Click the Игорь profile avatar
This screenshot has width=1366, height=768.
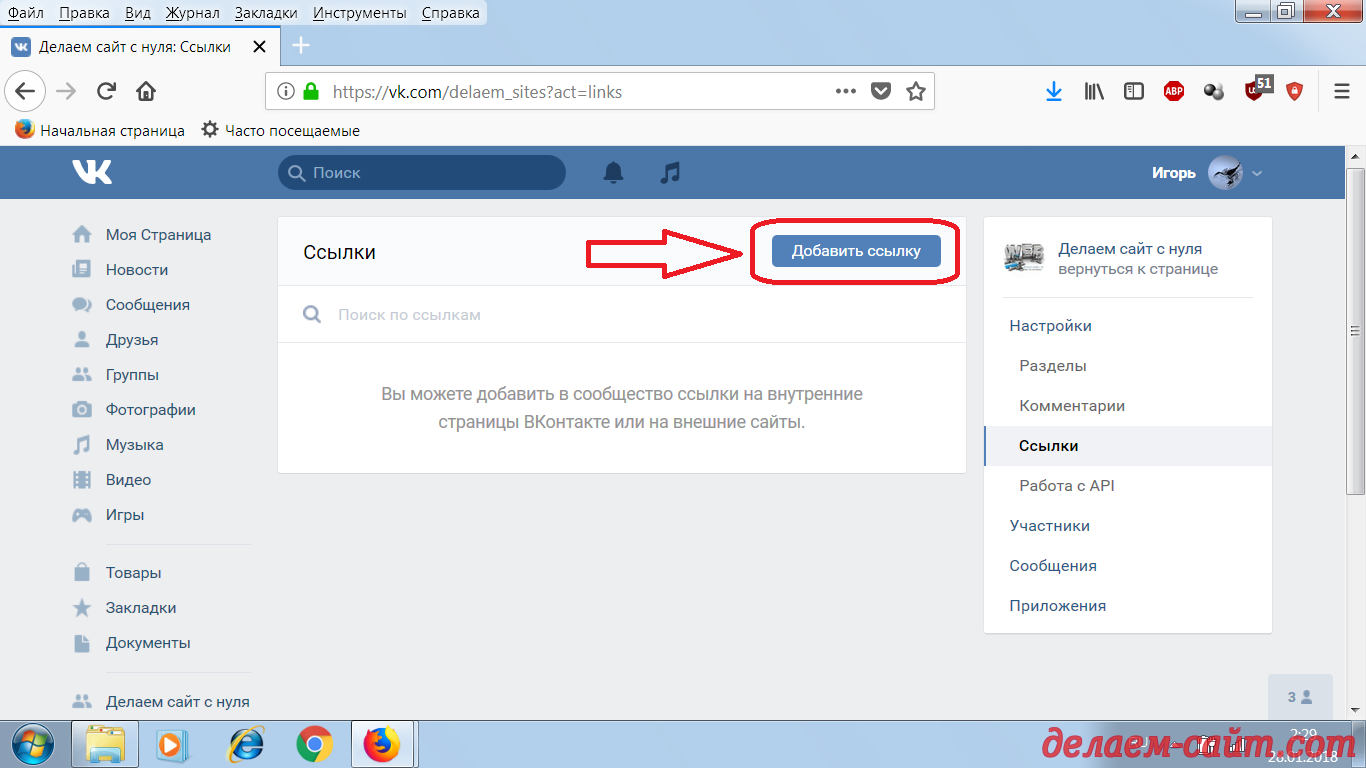point(1225,173)
